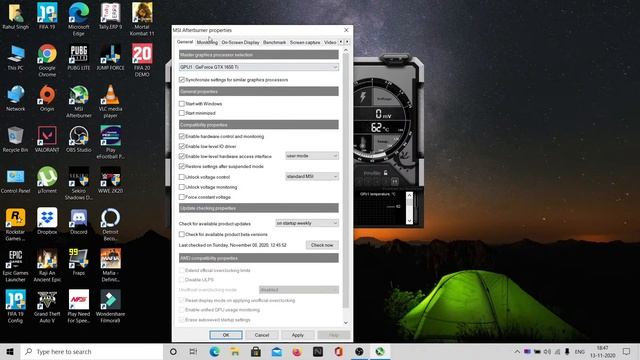This screenshot has height=360, width=640.
Task: Open the MSI Afterburner desktop shortcut
Action: [x=78, y=102]
